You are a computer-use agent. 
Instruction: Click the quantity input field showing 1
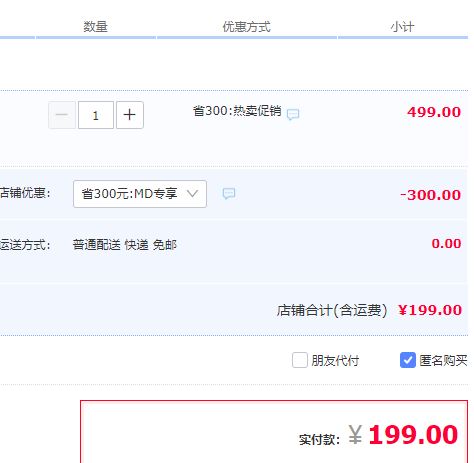click(x=96, y=115)
